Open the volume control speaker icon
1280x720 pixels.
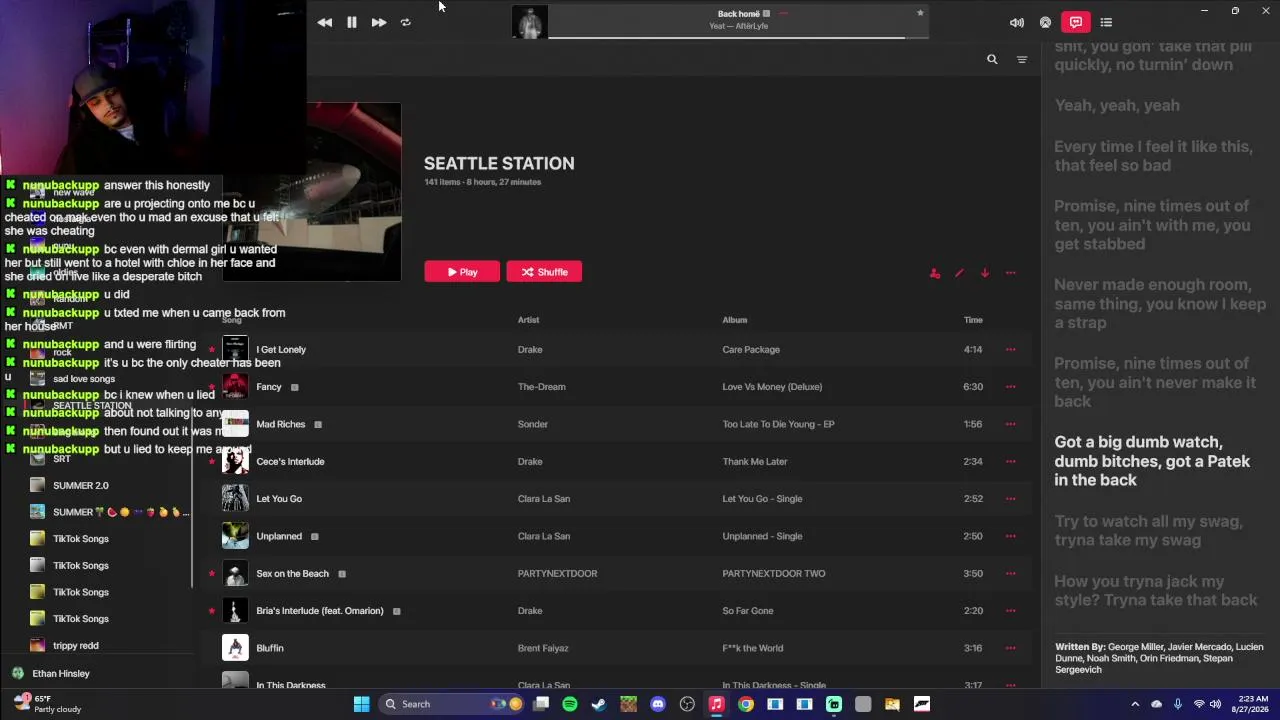click(x=1017, y=22)
